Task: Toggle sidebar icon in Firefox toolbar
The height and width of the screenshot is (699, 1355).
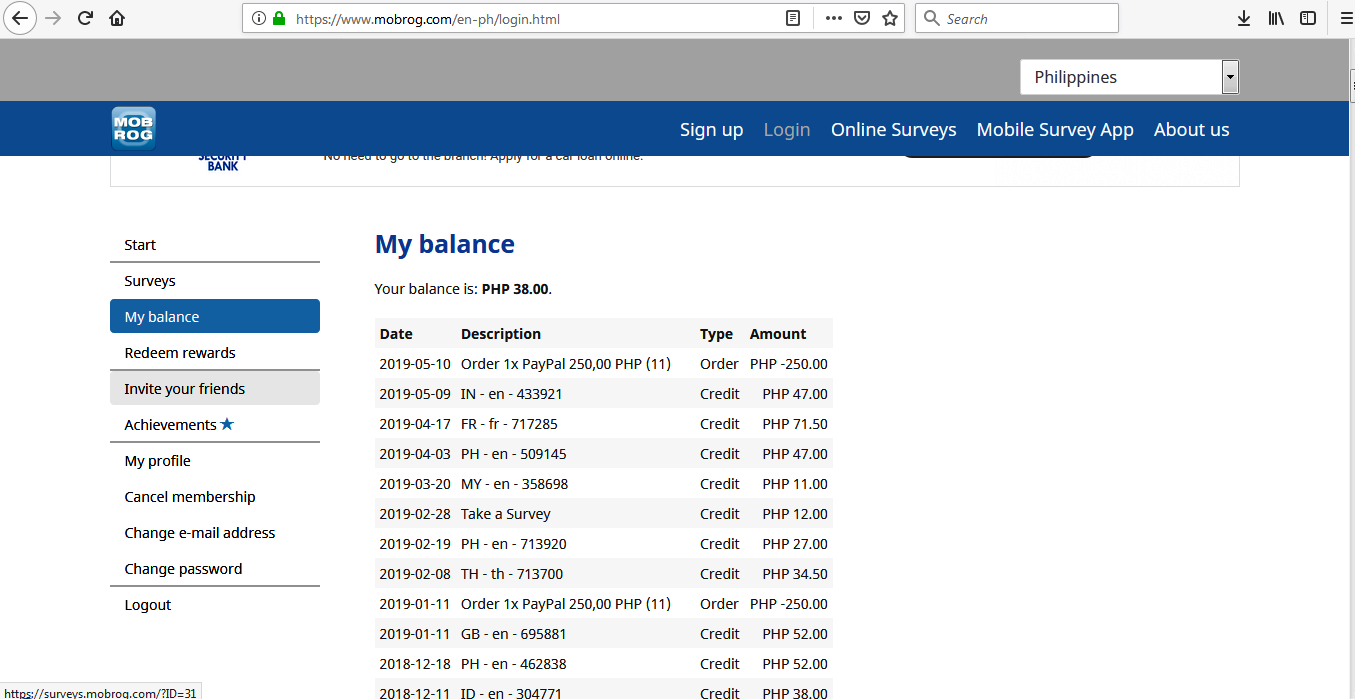Action: click(1308, 18)
